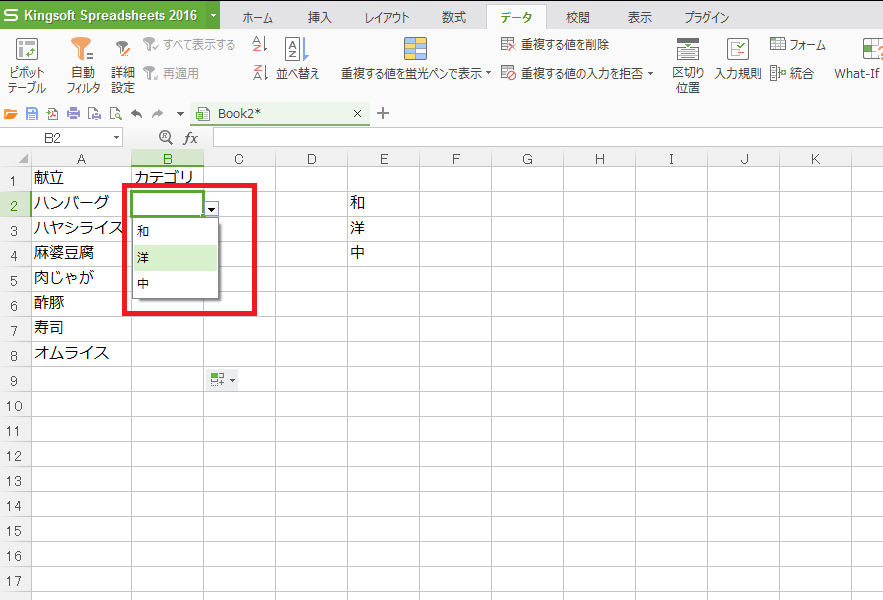Click the B2 cell dropdown arrow
The width and height of the screenshot is (883, 600).
tap(211, 209)
